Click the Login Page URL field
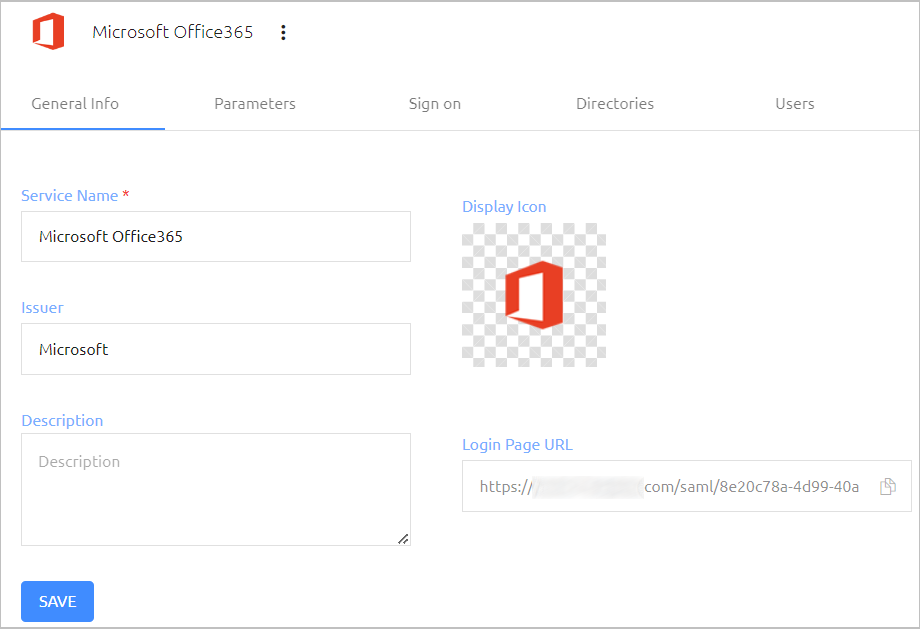The image size is (920, 629). [x=687, y=486]
